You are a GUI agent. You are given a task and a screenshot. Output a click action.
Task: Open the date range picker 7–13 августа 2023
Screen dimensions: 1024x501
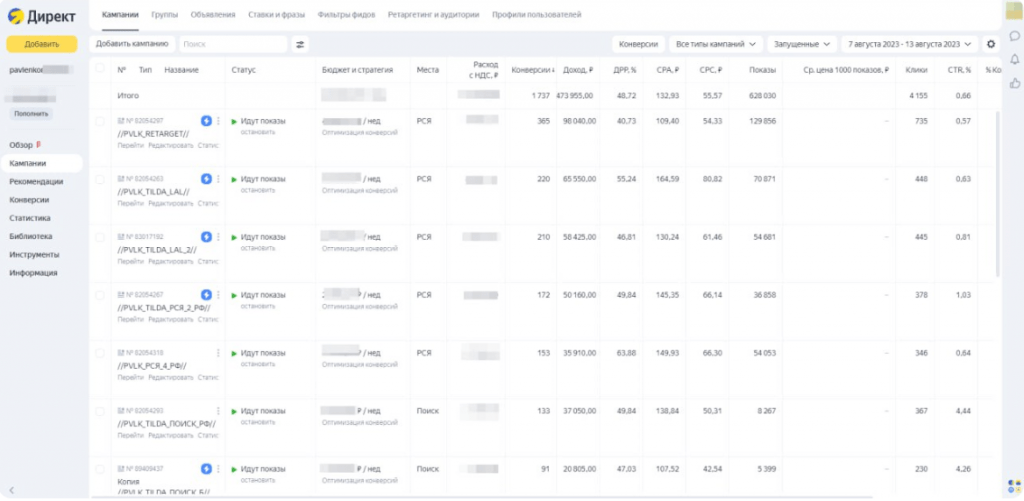pos(909,44)
